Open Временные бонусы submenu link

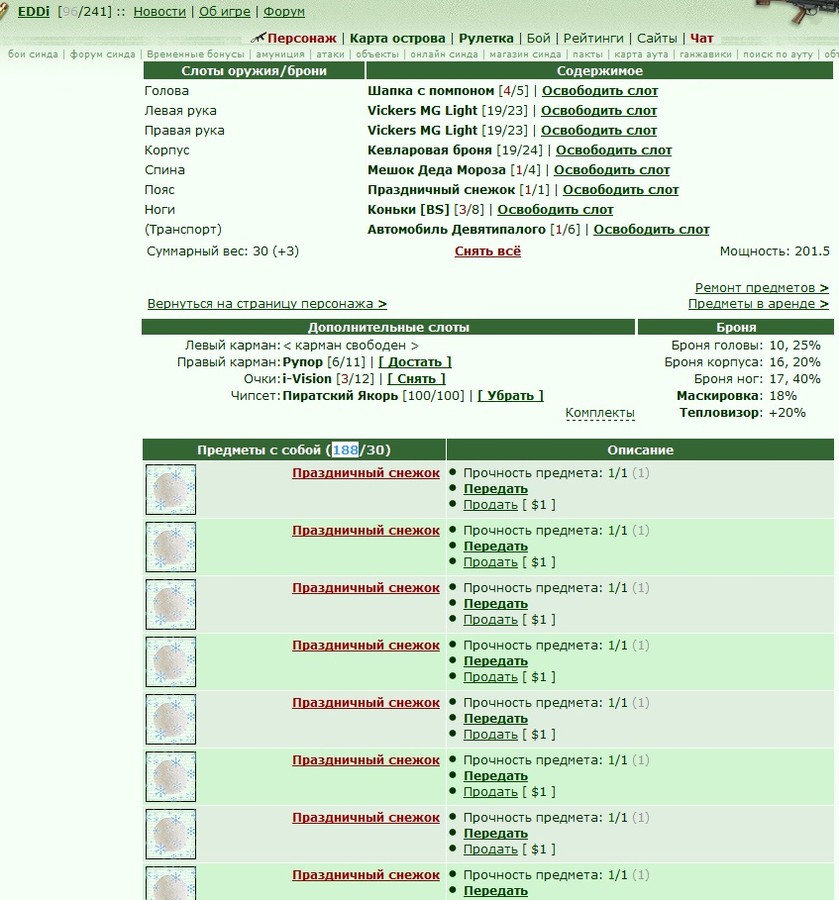(x=195, y=54)
